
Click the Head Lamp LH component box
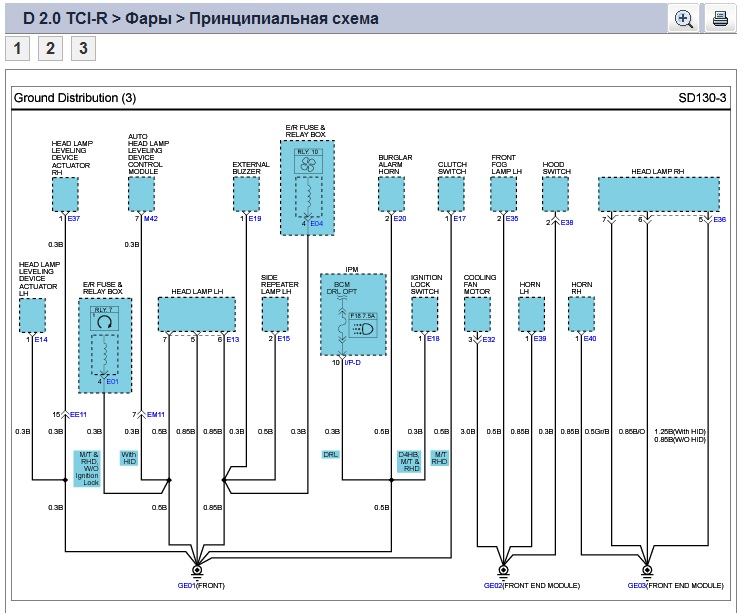coord(197,314)
